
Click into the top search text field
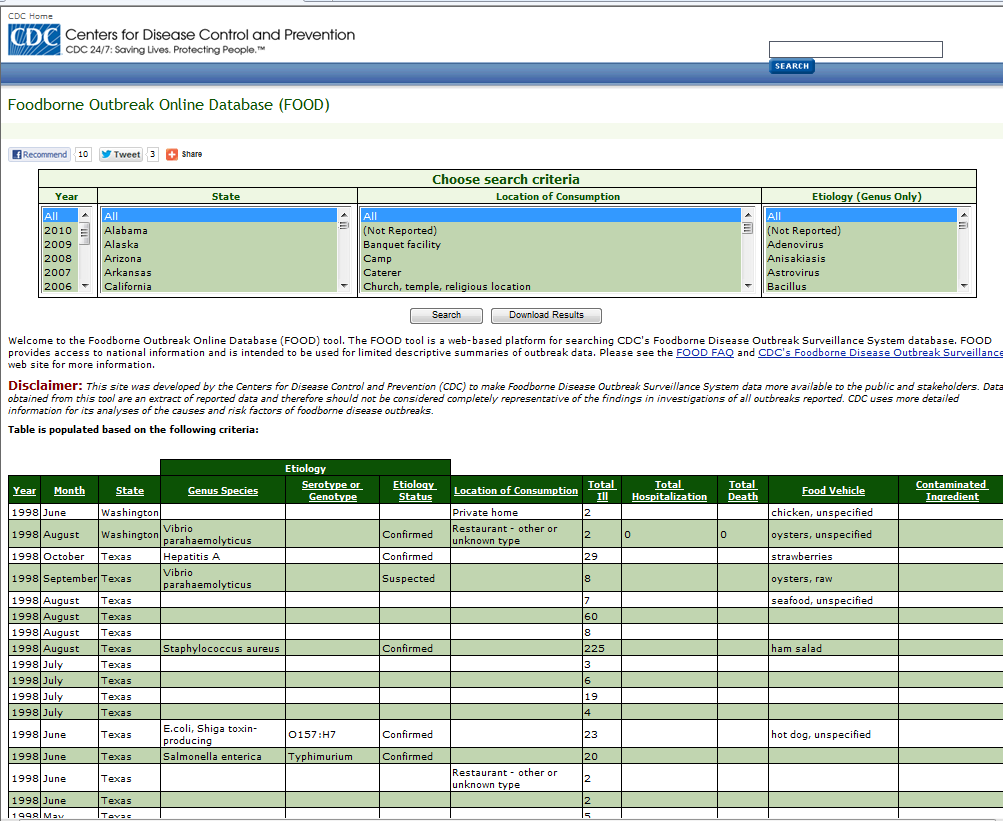click(855, 50)
